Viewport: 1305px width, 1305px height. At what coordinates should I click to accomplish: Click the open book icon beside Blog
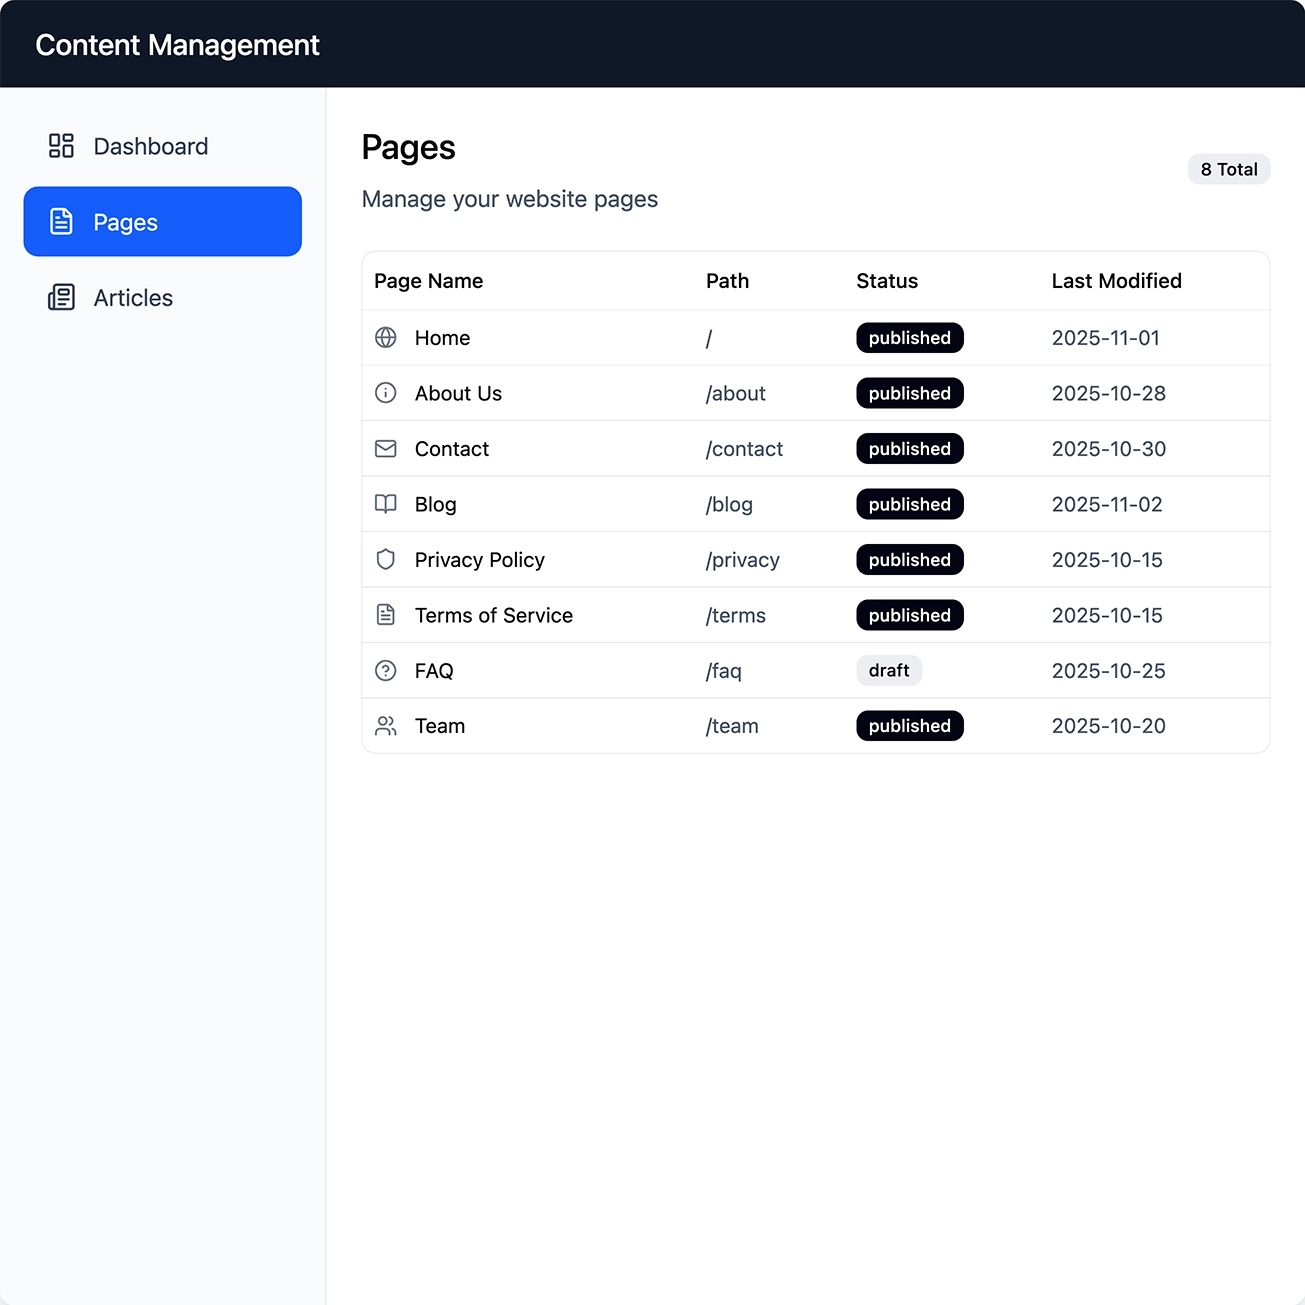[385, 504]
